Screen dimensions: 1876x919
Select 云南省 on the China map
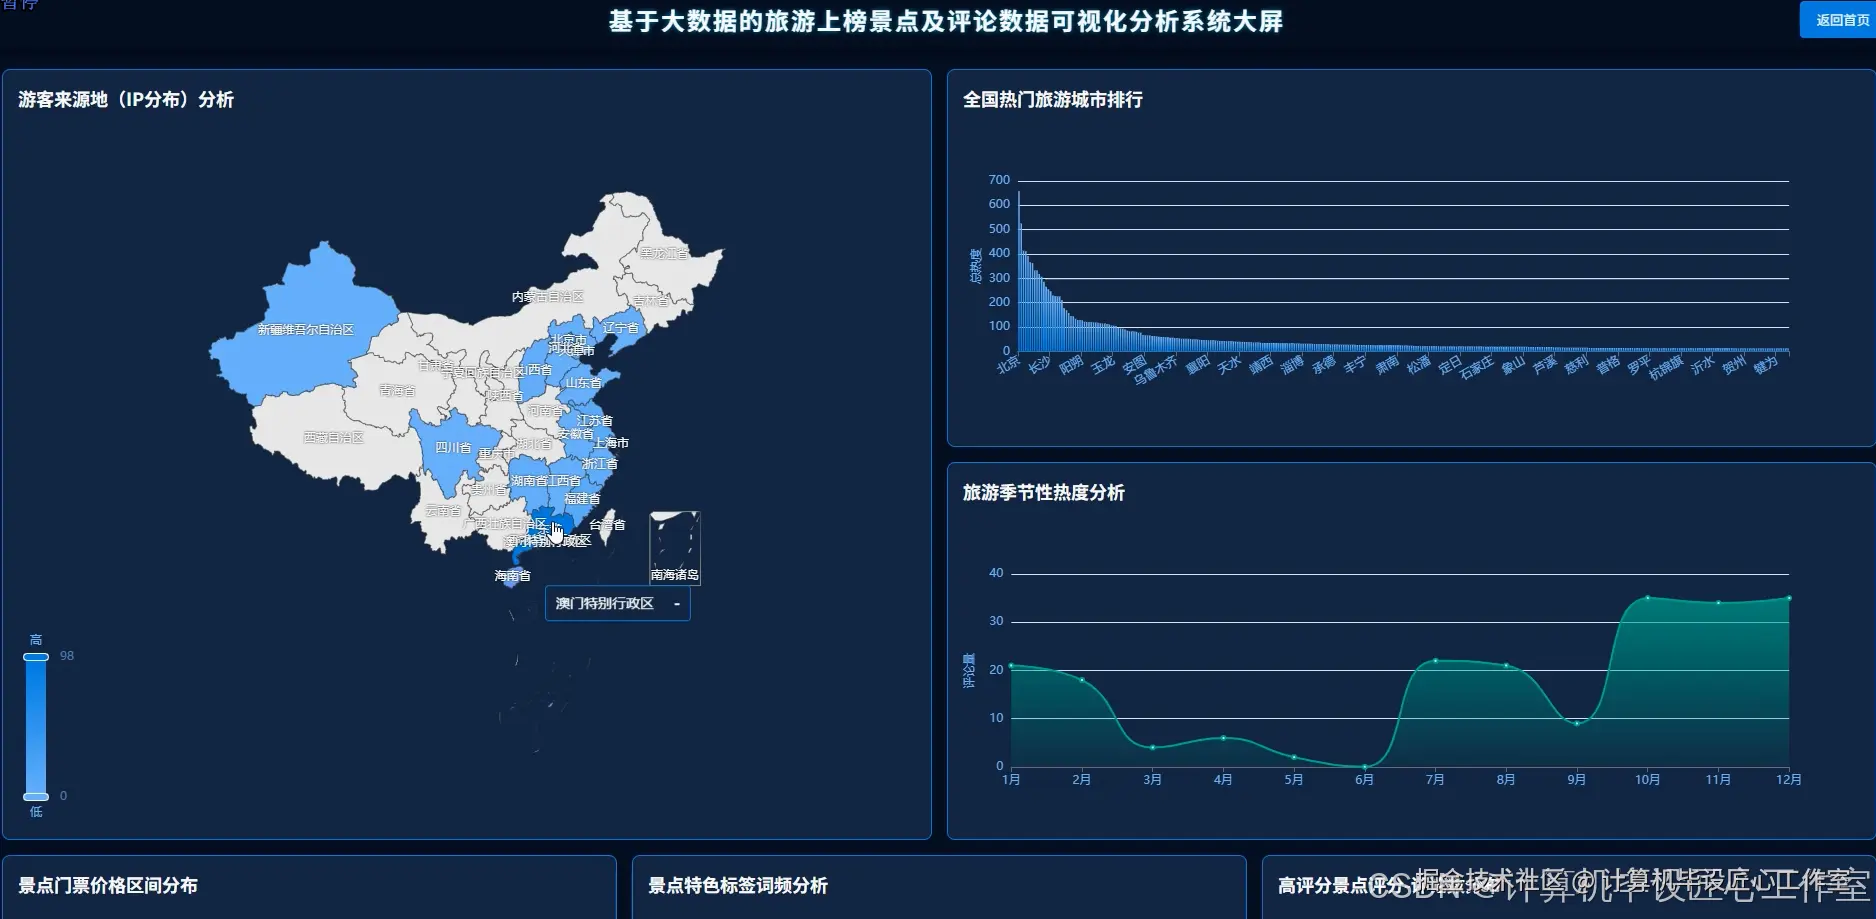(x=443, y=511)
